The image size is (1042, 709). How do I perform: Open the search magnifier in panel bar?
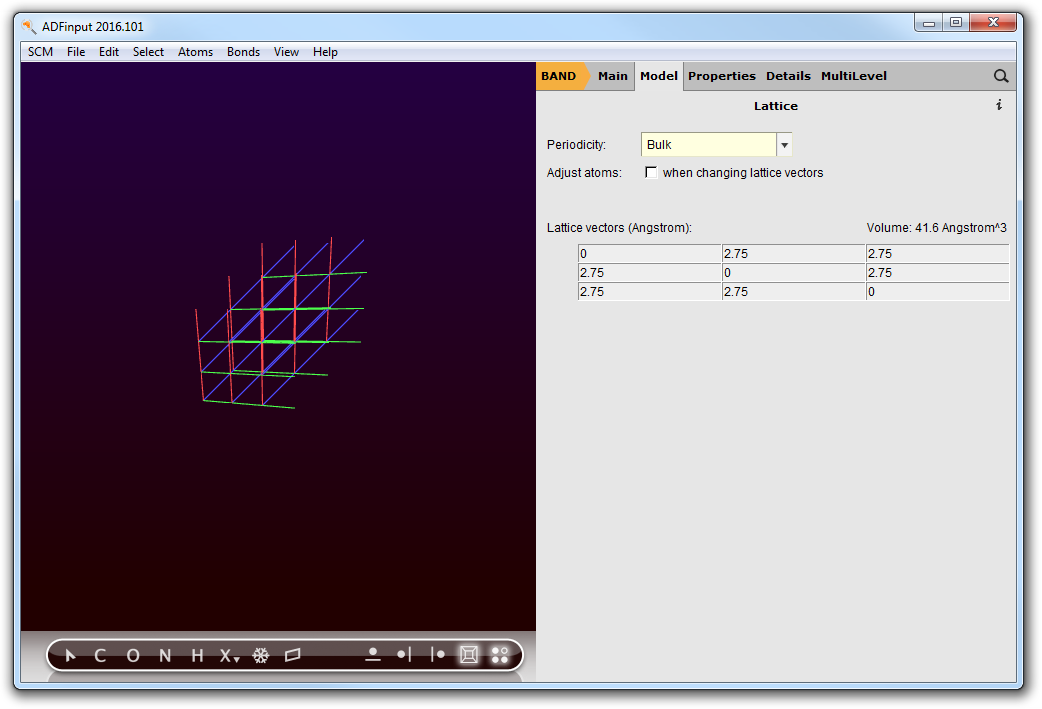(1001, 76)
